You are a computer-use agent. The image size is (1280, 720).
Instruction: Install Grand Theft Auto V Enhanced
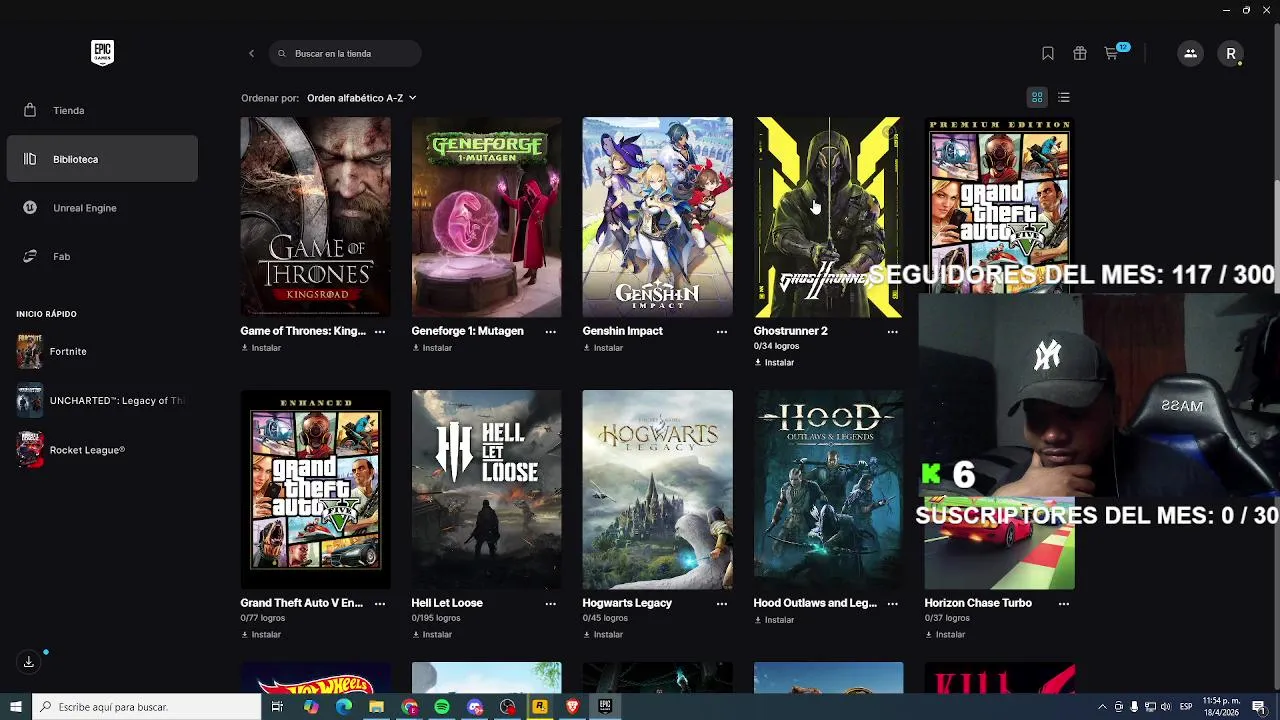click(x=261, y=634)
